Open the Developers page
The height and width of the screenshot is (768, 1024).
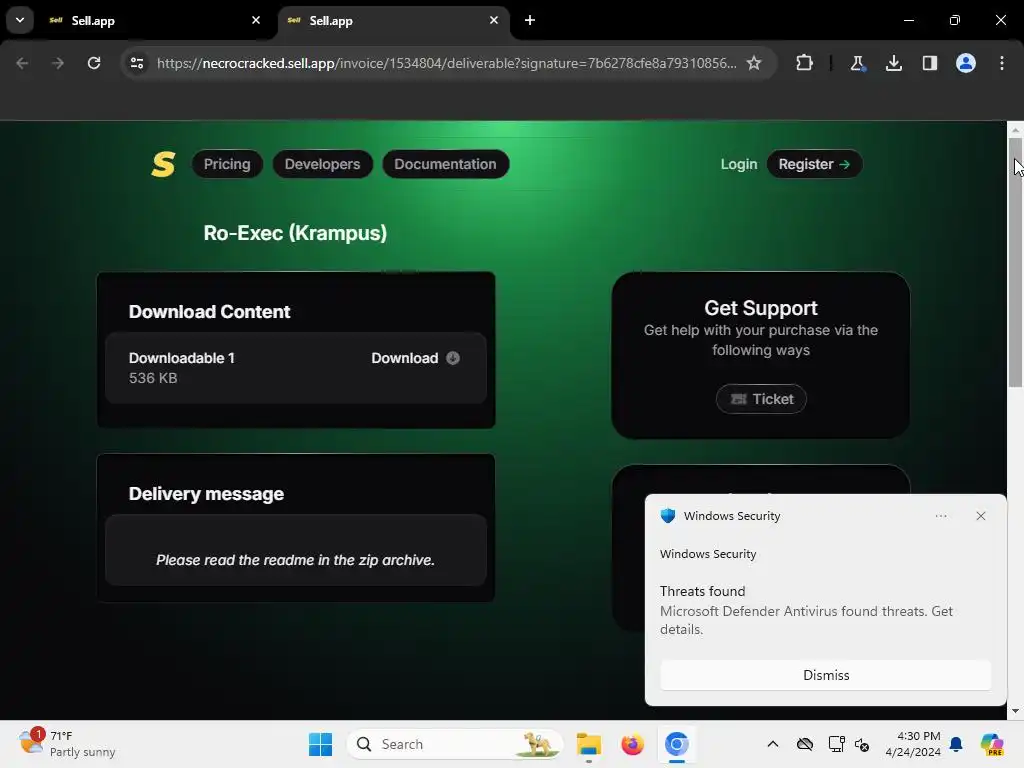(x=323, y=164)
